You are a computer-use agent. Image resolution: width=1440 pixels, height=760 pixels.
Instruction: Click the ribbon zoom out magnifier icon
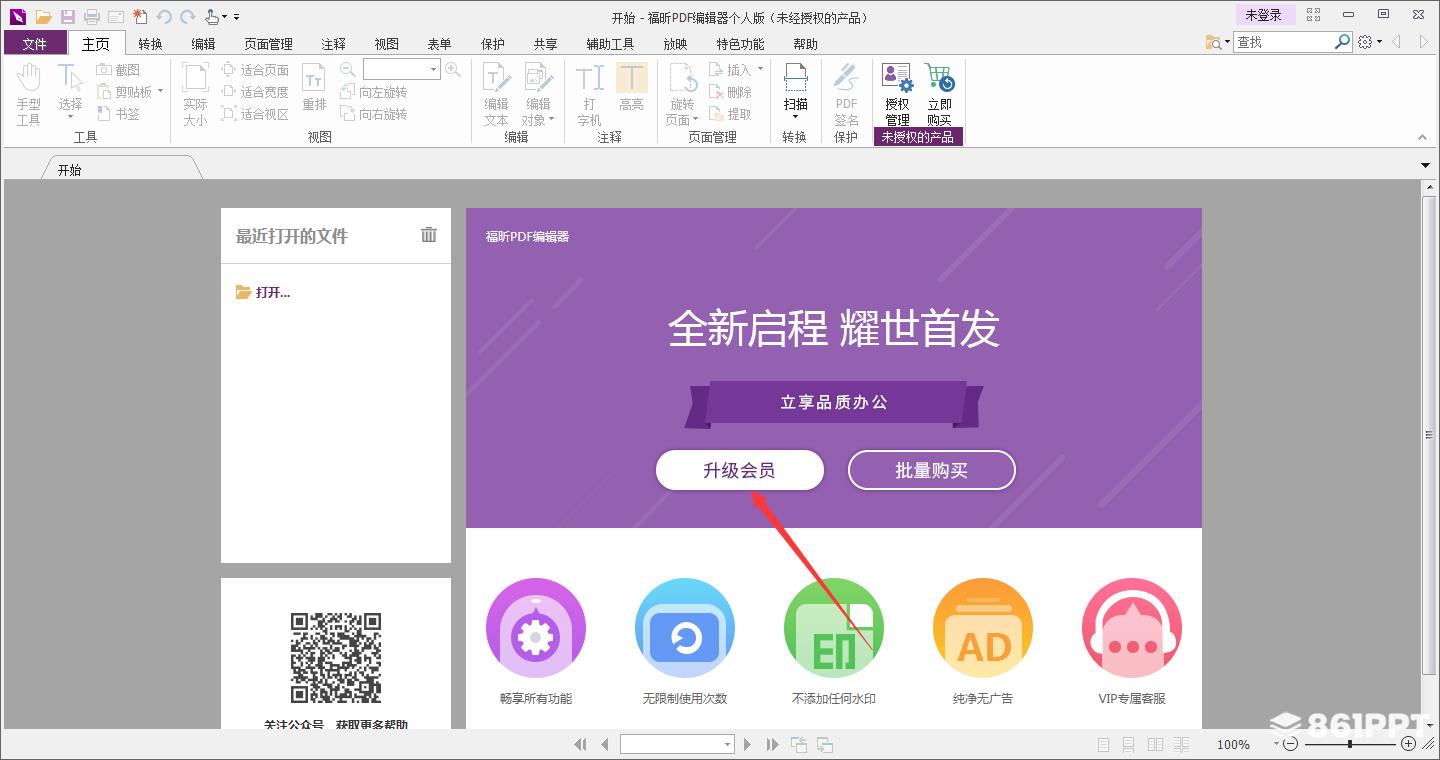pyautogui.click(x=348, y=70)
